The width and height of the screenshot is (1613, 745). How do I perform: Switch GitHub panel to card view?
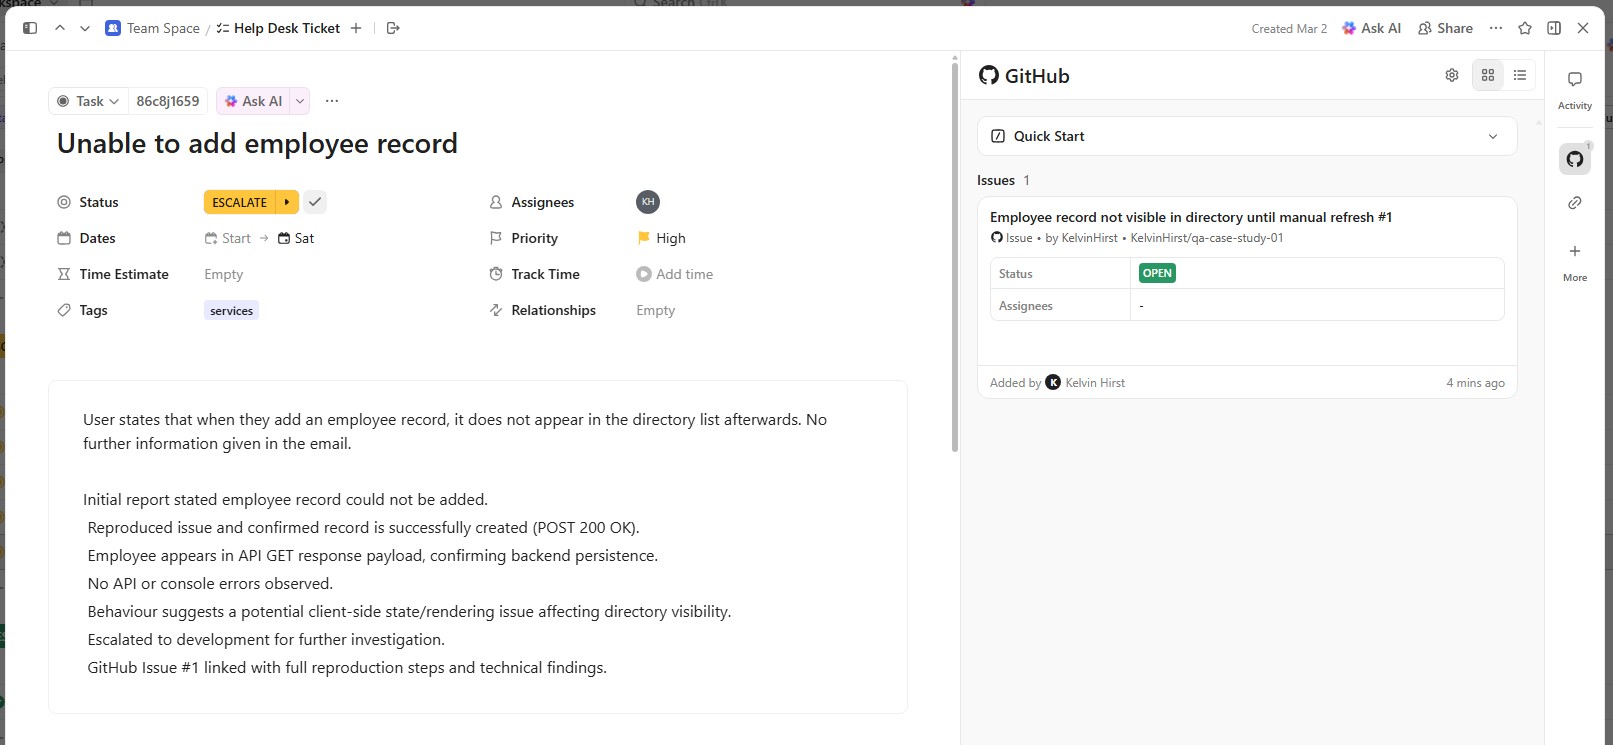point(1488,75)
